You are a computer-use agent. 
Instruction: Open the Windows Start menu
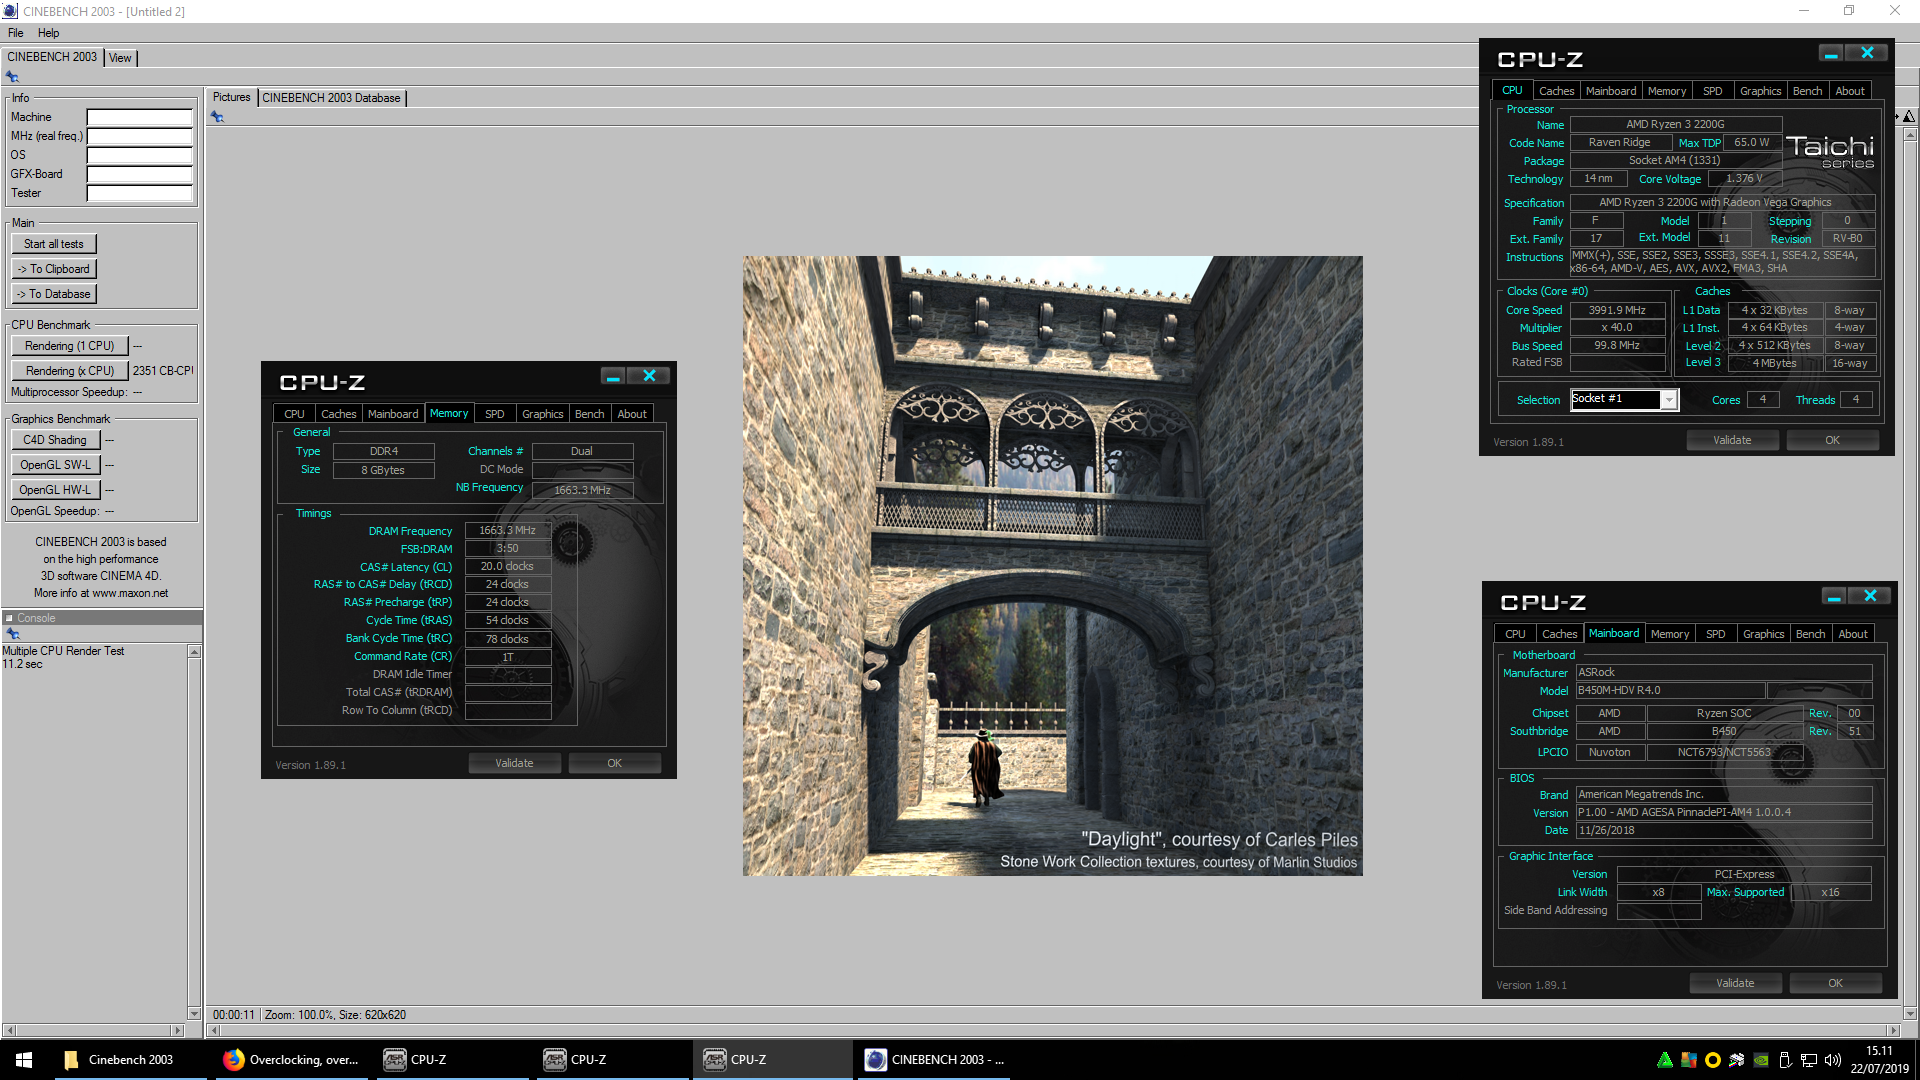24,1060
